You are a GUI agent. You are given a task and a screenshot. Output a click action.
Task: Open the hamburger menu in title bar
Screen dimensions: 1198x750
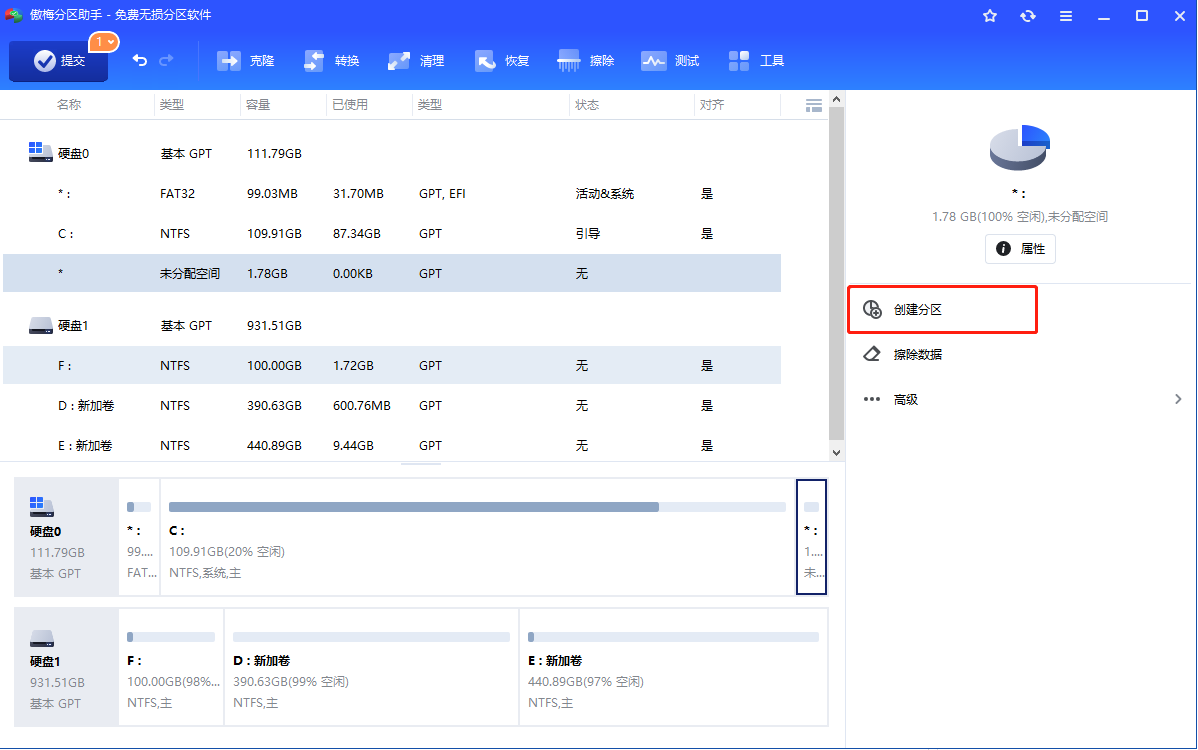1066,16
